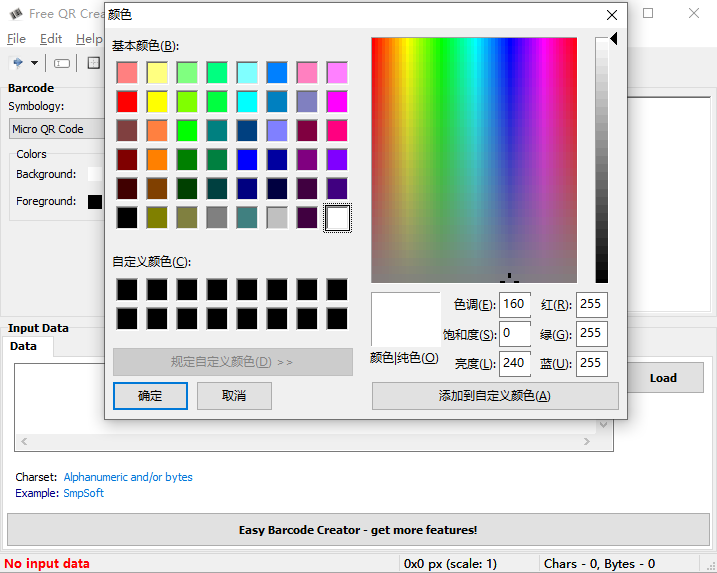Click right arrow of horizontal data scrollbar
The height and width of the screenshot is (573, 717).
click(x=587, y=442)
